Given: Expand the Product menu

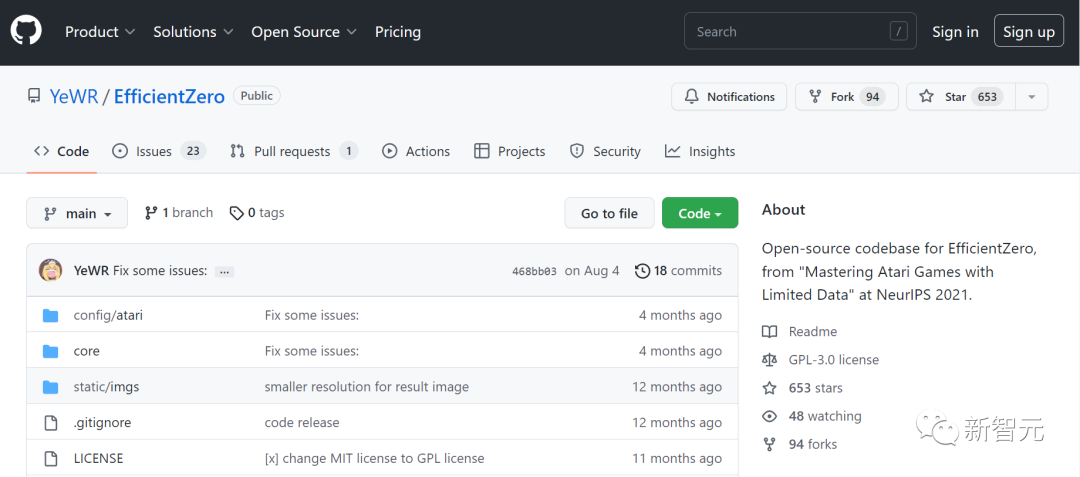Looking at the screenshot, I should click(x=99, y=32).
